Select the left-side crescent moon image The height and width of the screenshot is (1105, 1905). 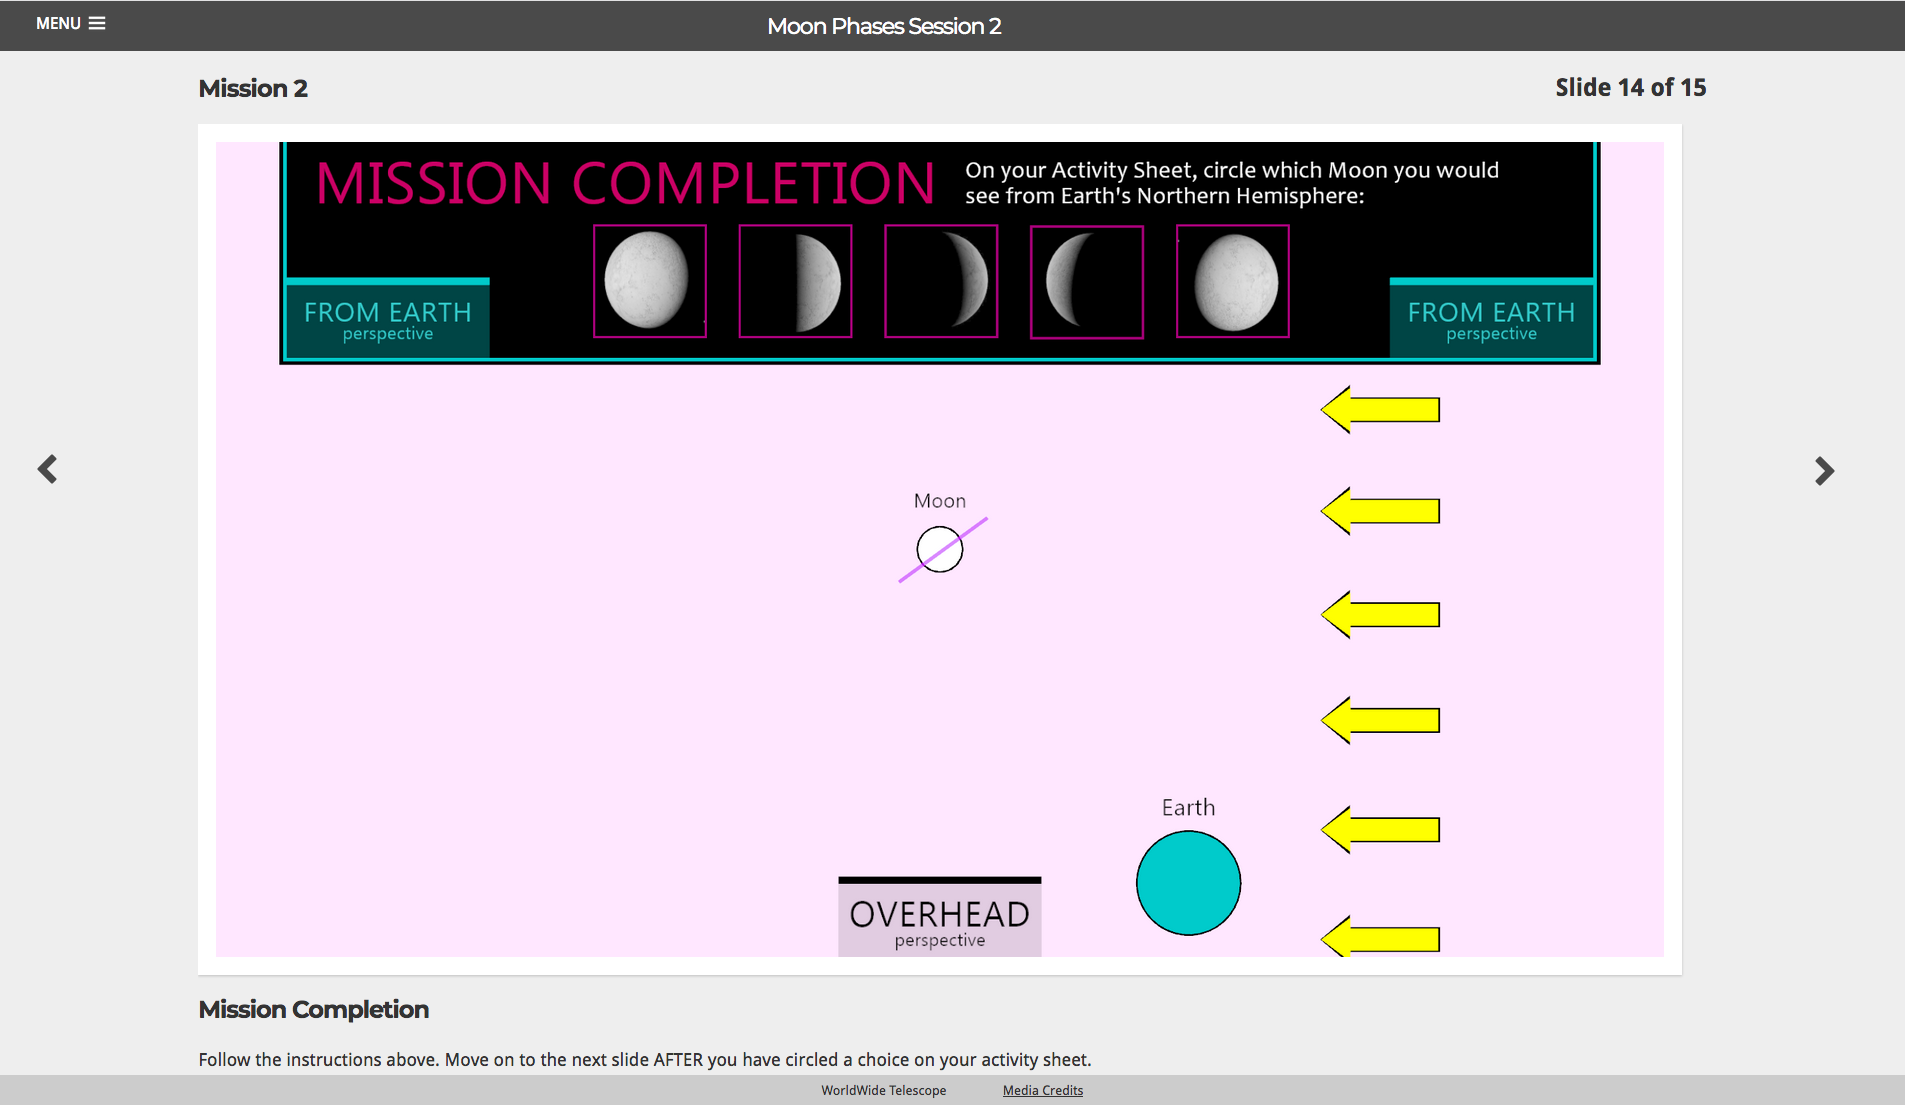pyautogui.click(x=1086, y=282)
